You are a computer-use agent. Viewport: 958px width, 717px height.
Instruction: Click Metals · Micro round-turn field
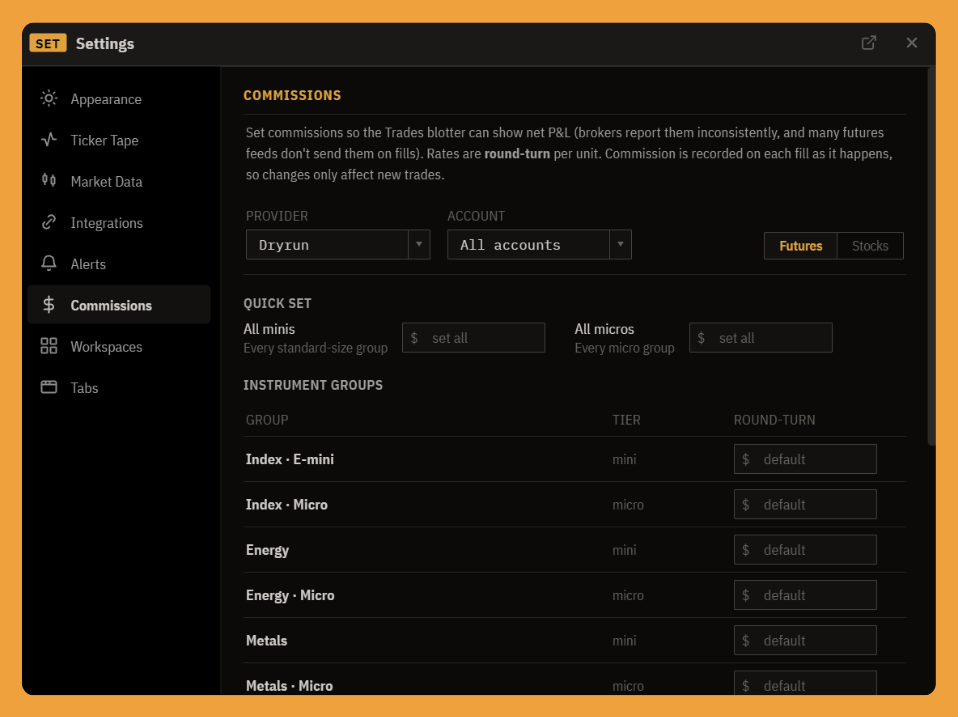click(805, 683)
